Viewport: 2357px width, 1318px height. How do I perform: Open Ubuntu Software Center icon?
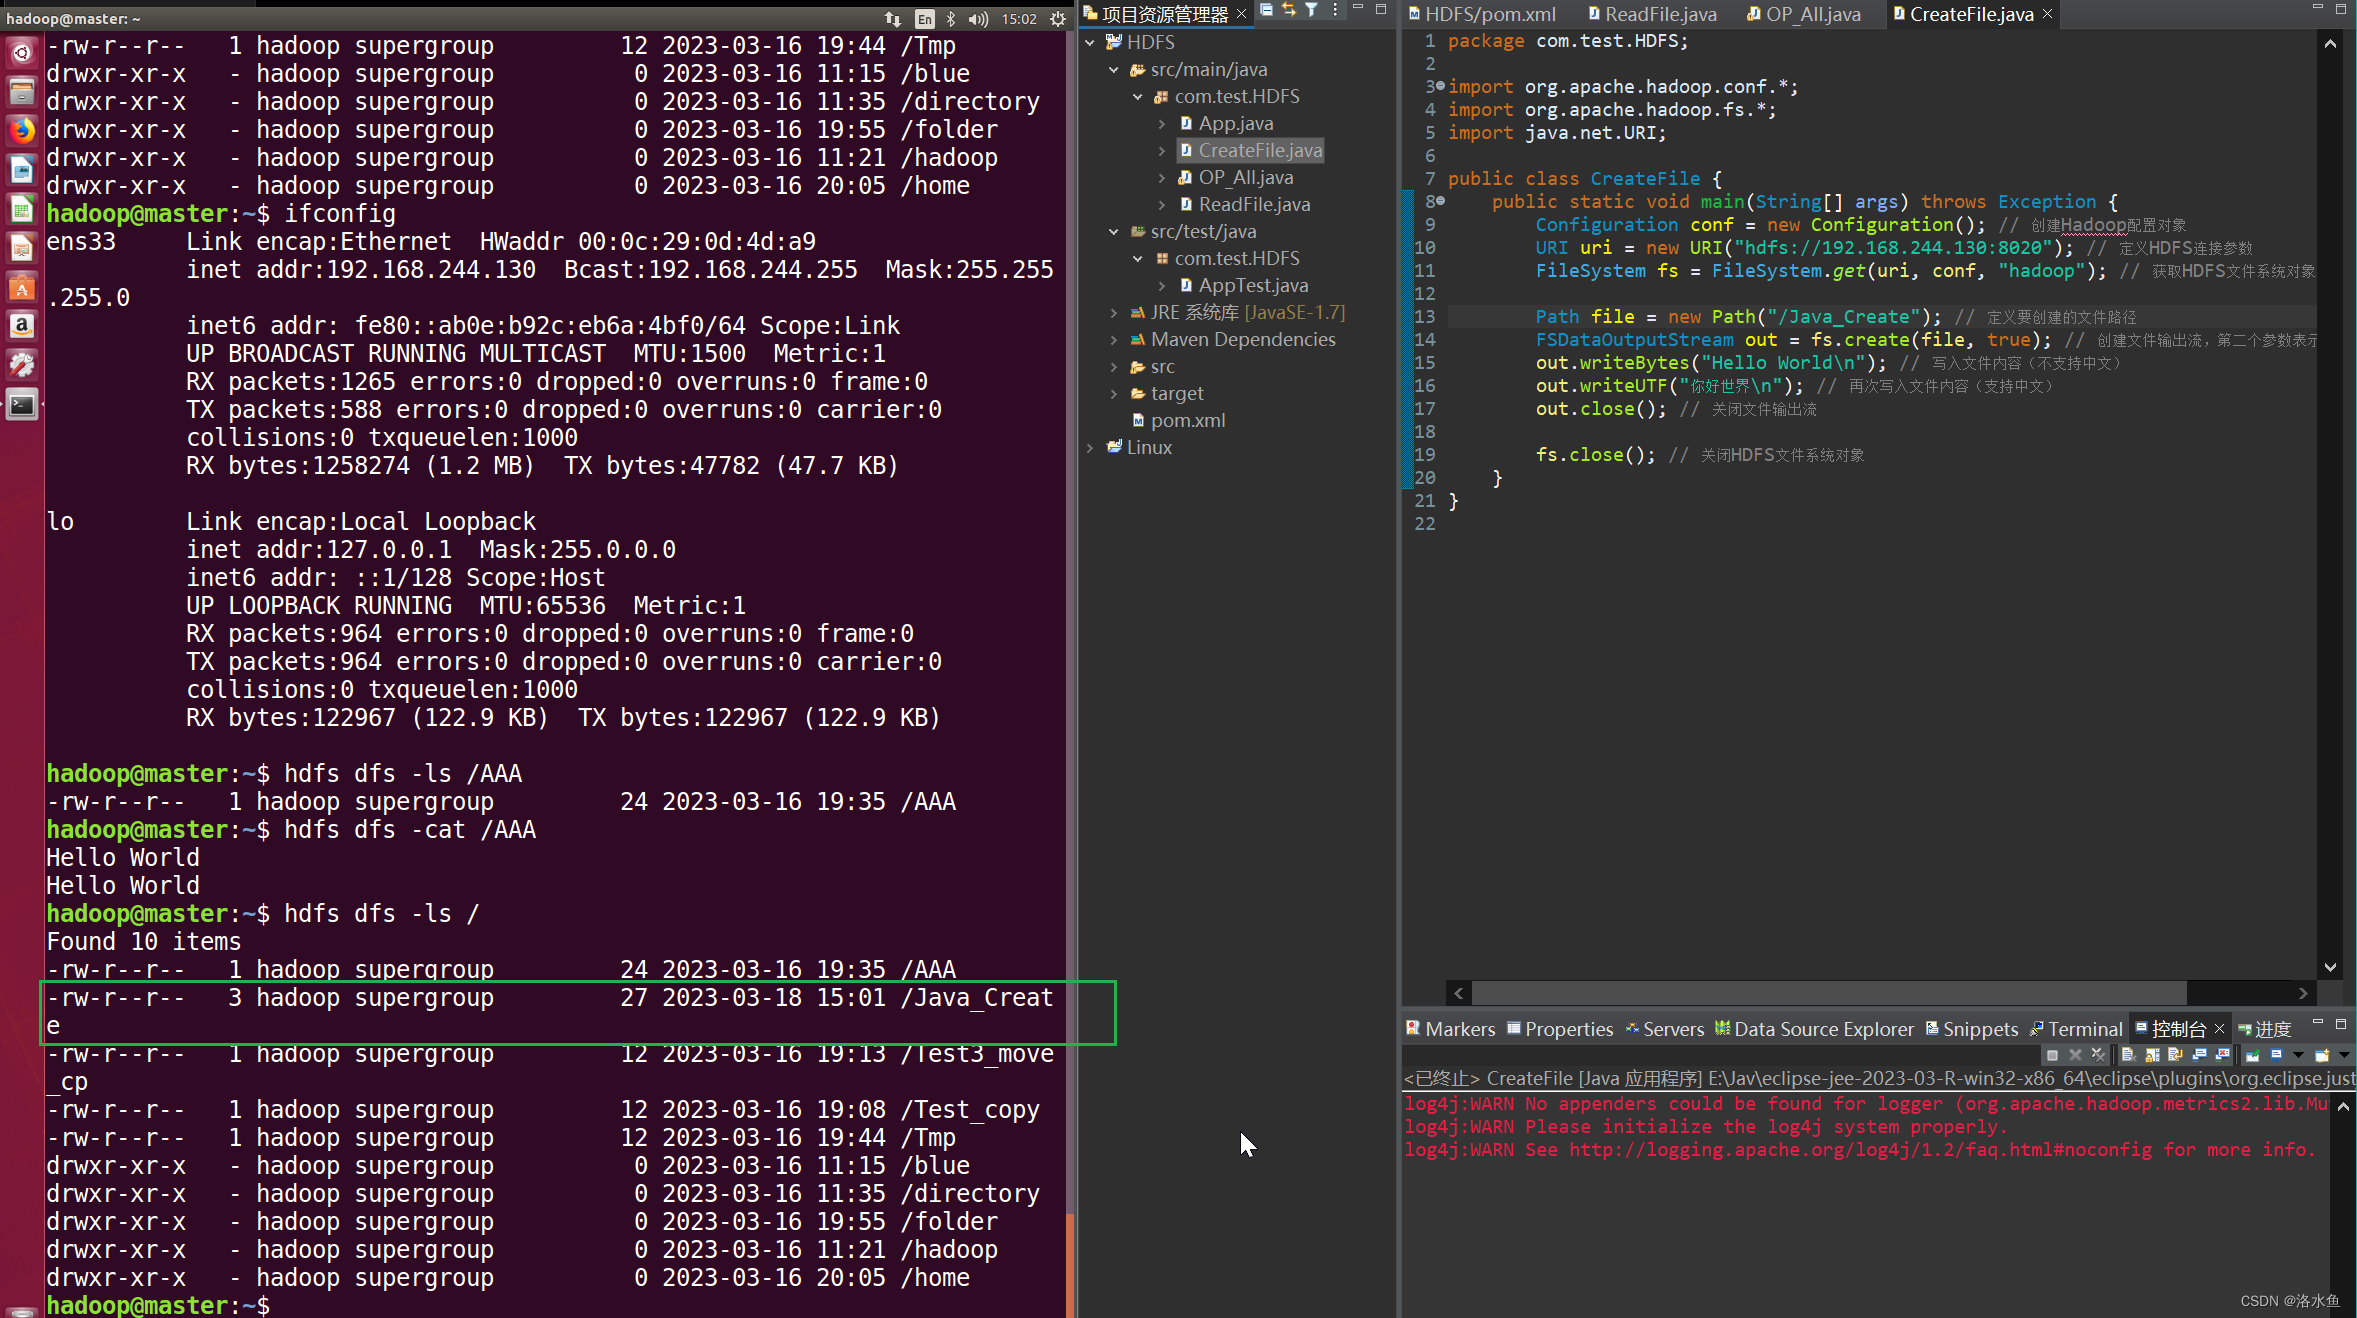point(22,287)
